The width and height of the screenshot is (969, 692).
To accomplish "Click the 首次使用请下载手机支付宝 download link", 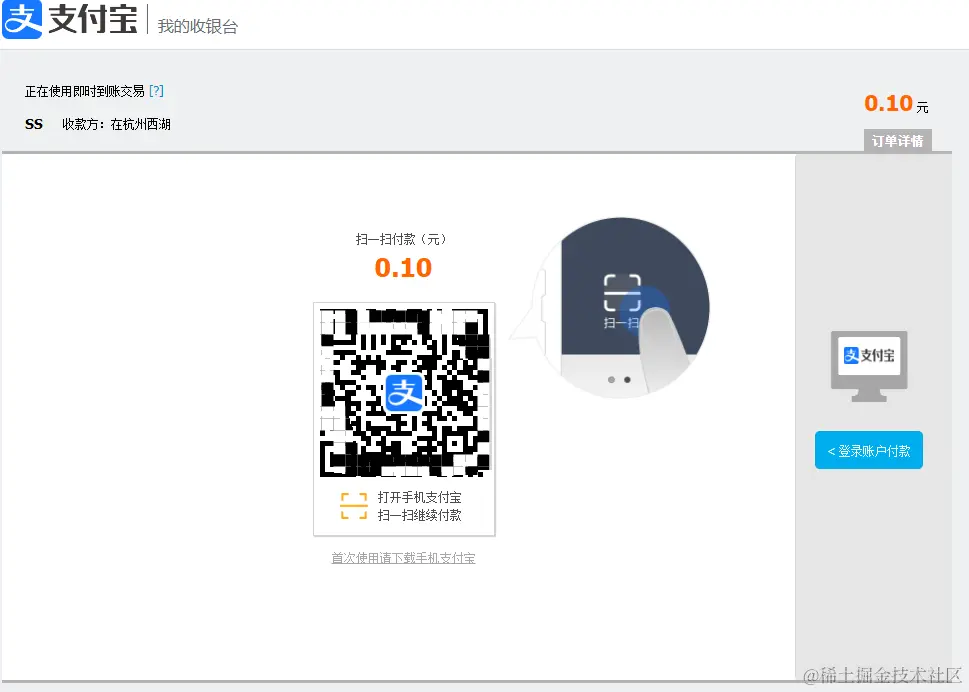I will coord(404,558).
